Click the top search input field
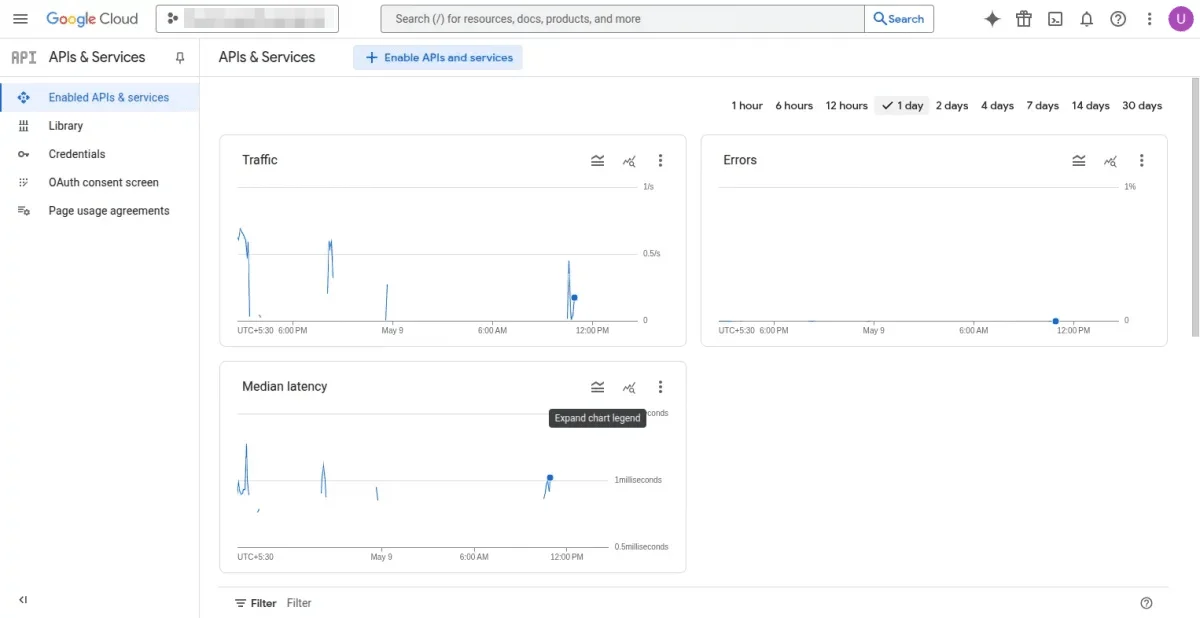The height and width of the screenshot is (618, 1200). [x=620, y=18]
